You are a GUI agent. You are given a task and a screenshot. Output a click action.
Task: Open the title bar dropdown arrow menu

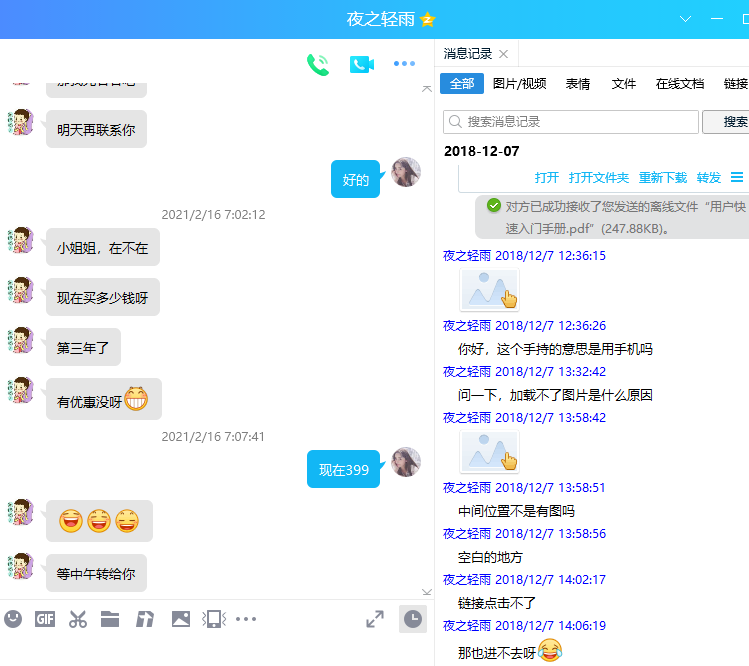point(685,19)
